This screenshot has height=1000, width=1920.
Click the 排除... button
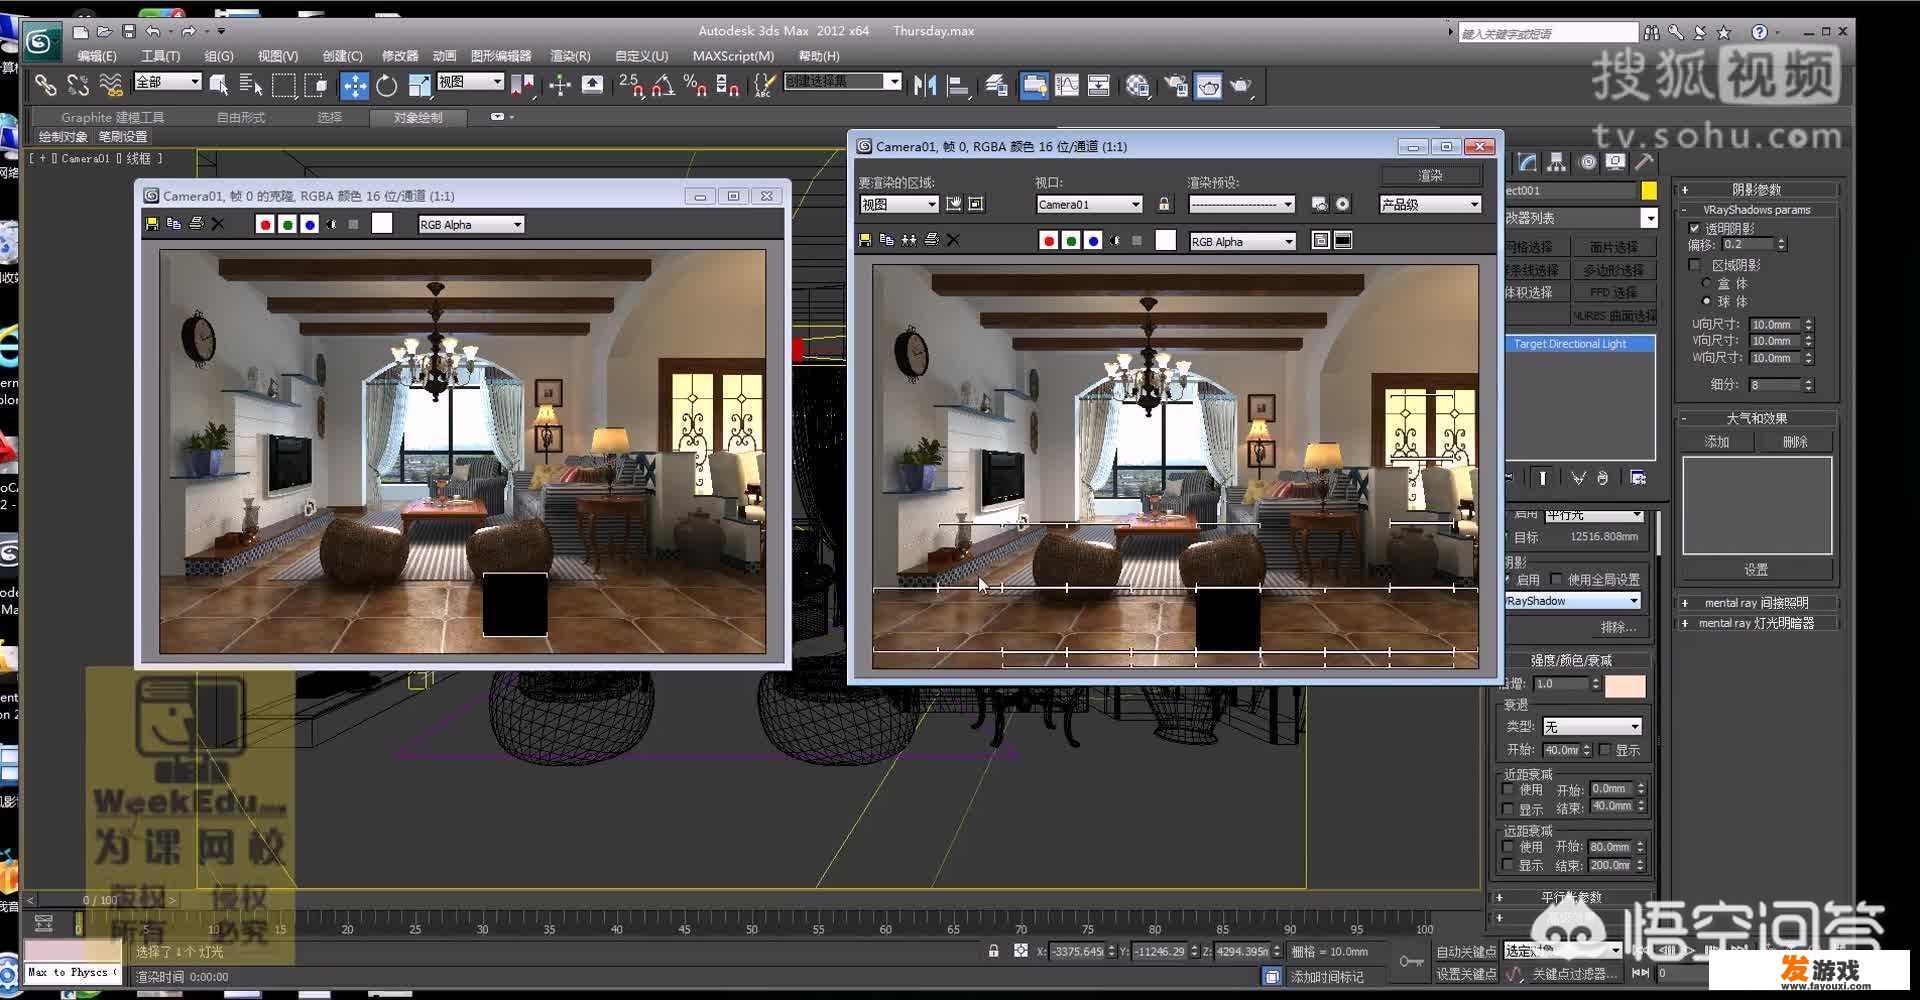[1618, 628]
